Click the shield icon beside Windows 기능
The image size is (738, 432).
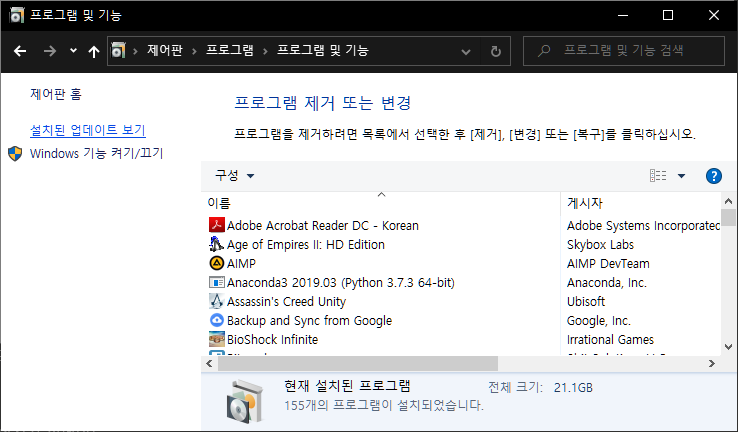click(x=15, y=153)
